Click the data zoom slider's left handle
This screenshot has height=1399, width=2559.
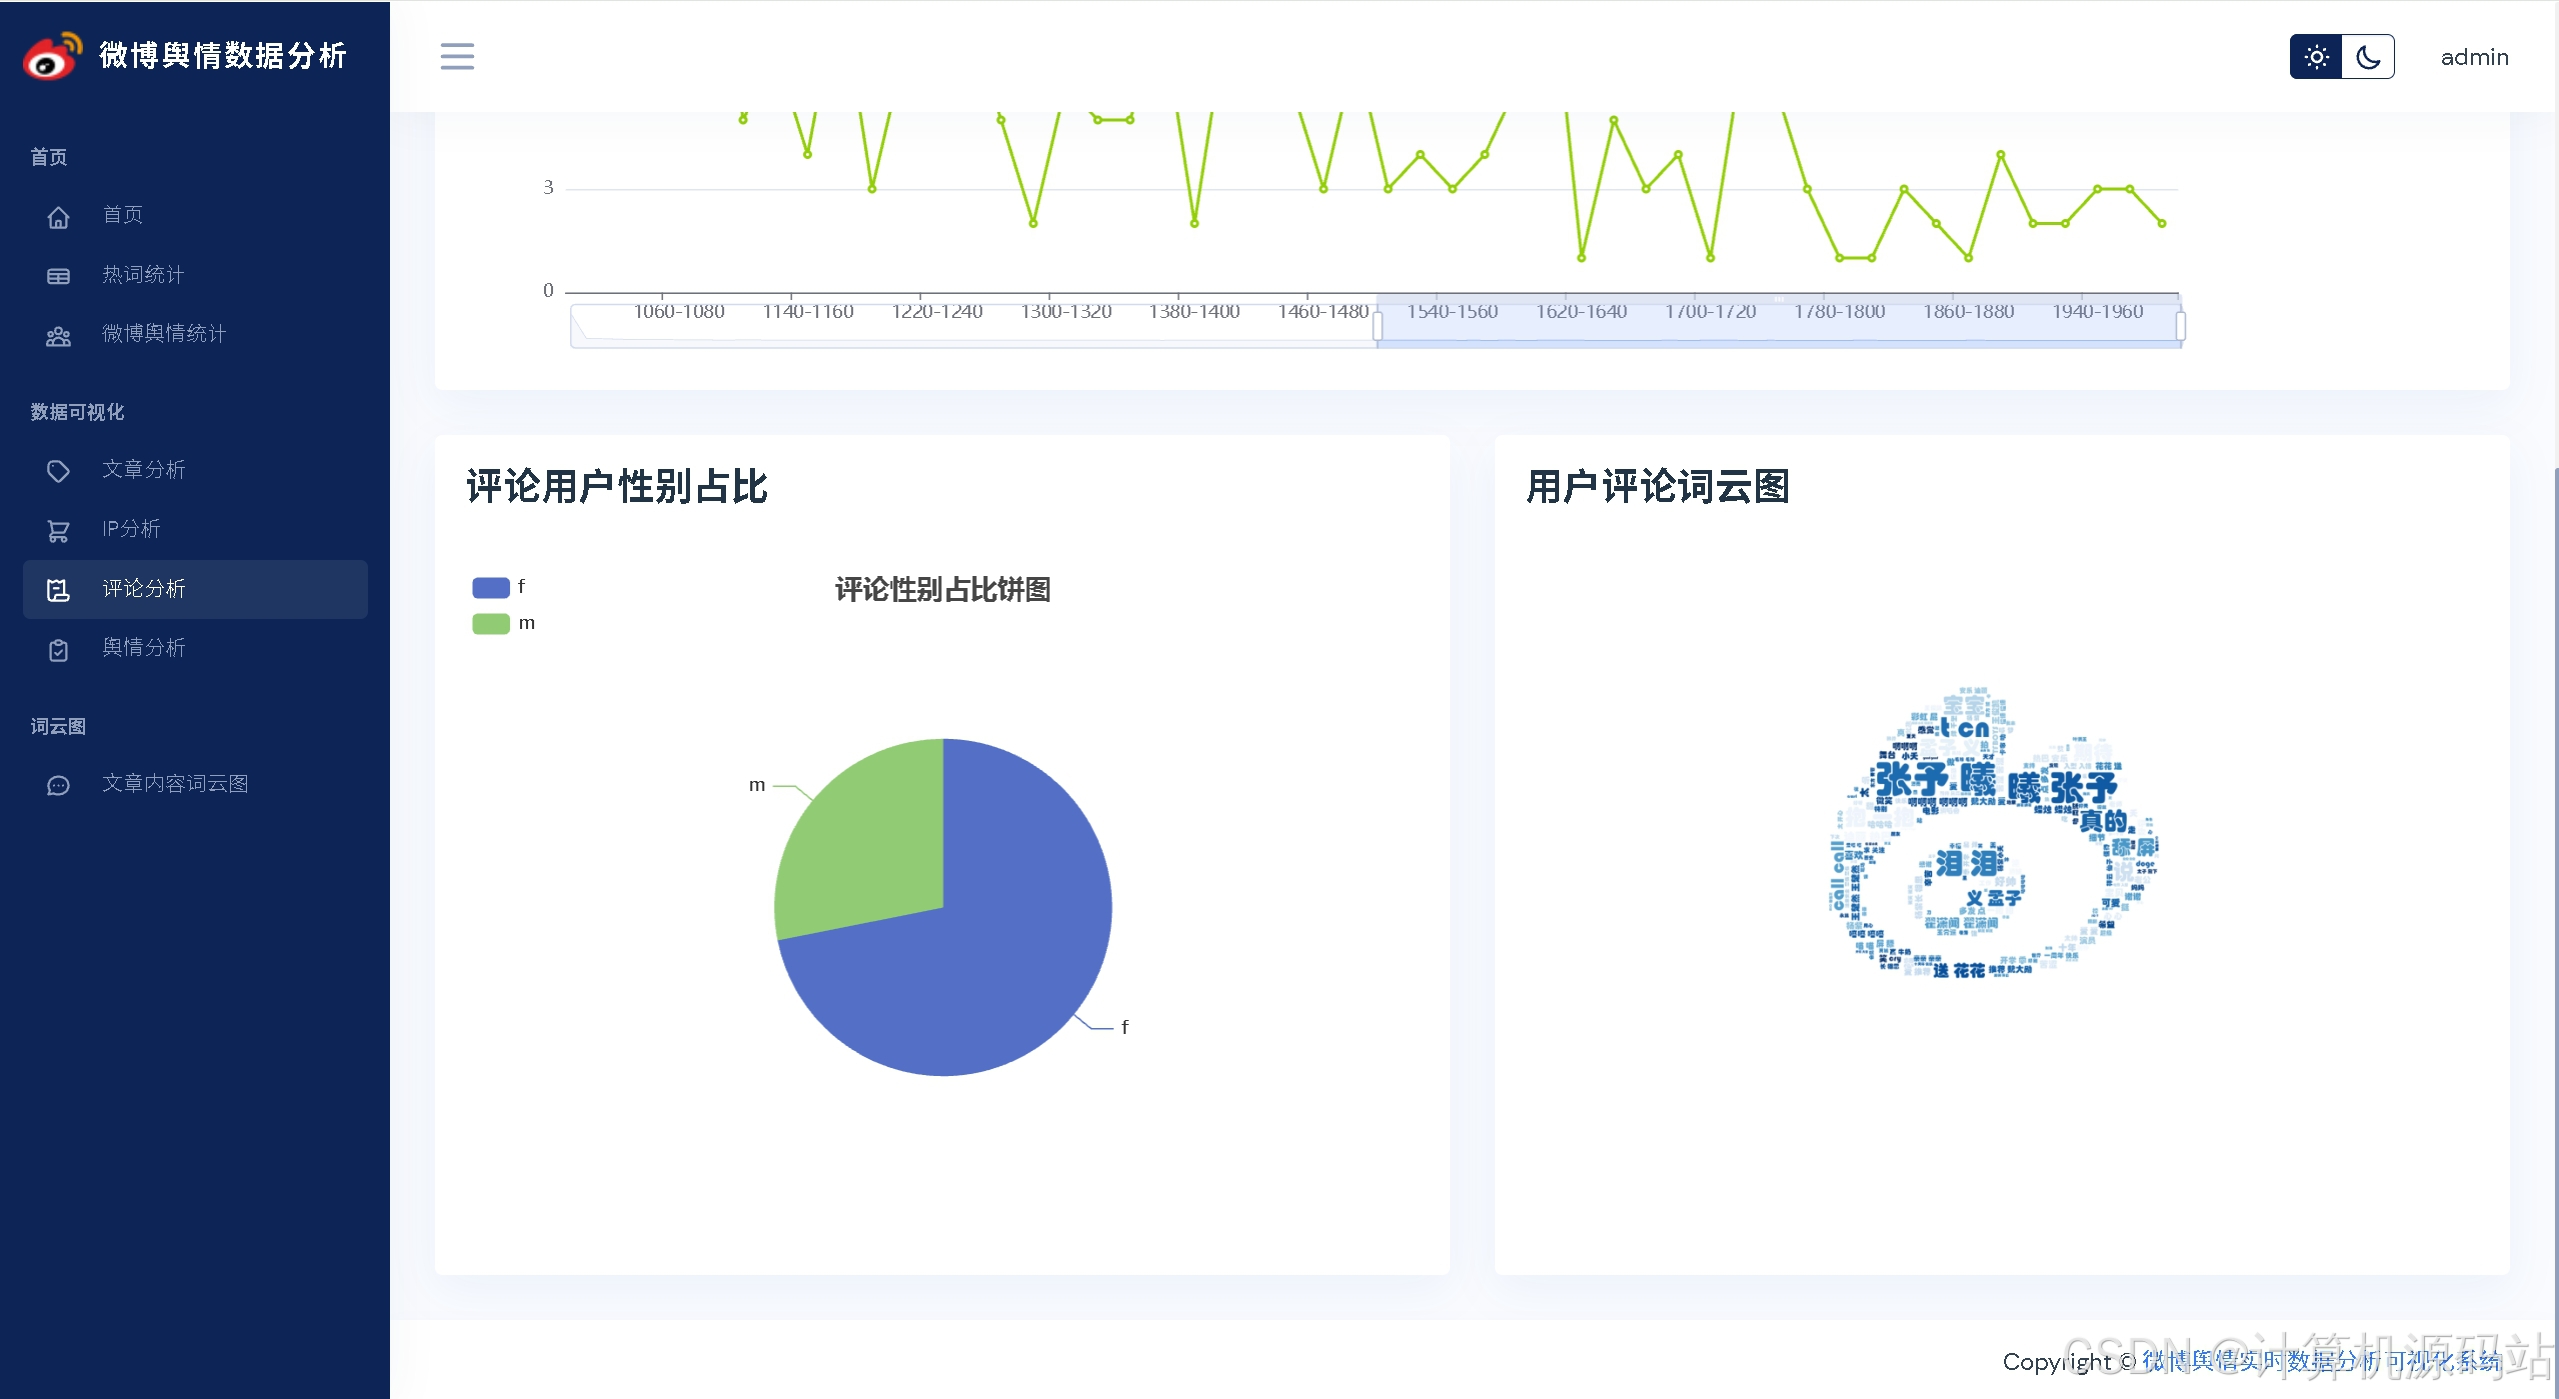(x=1377, y=326)
